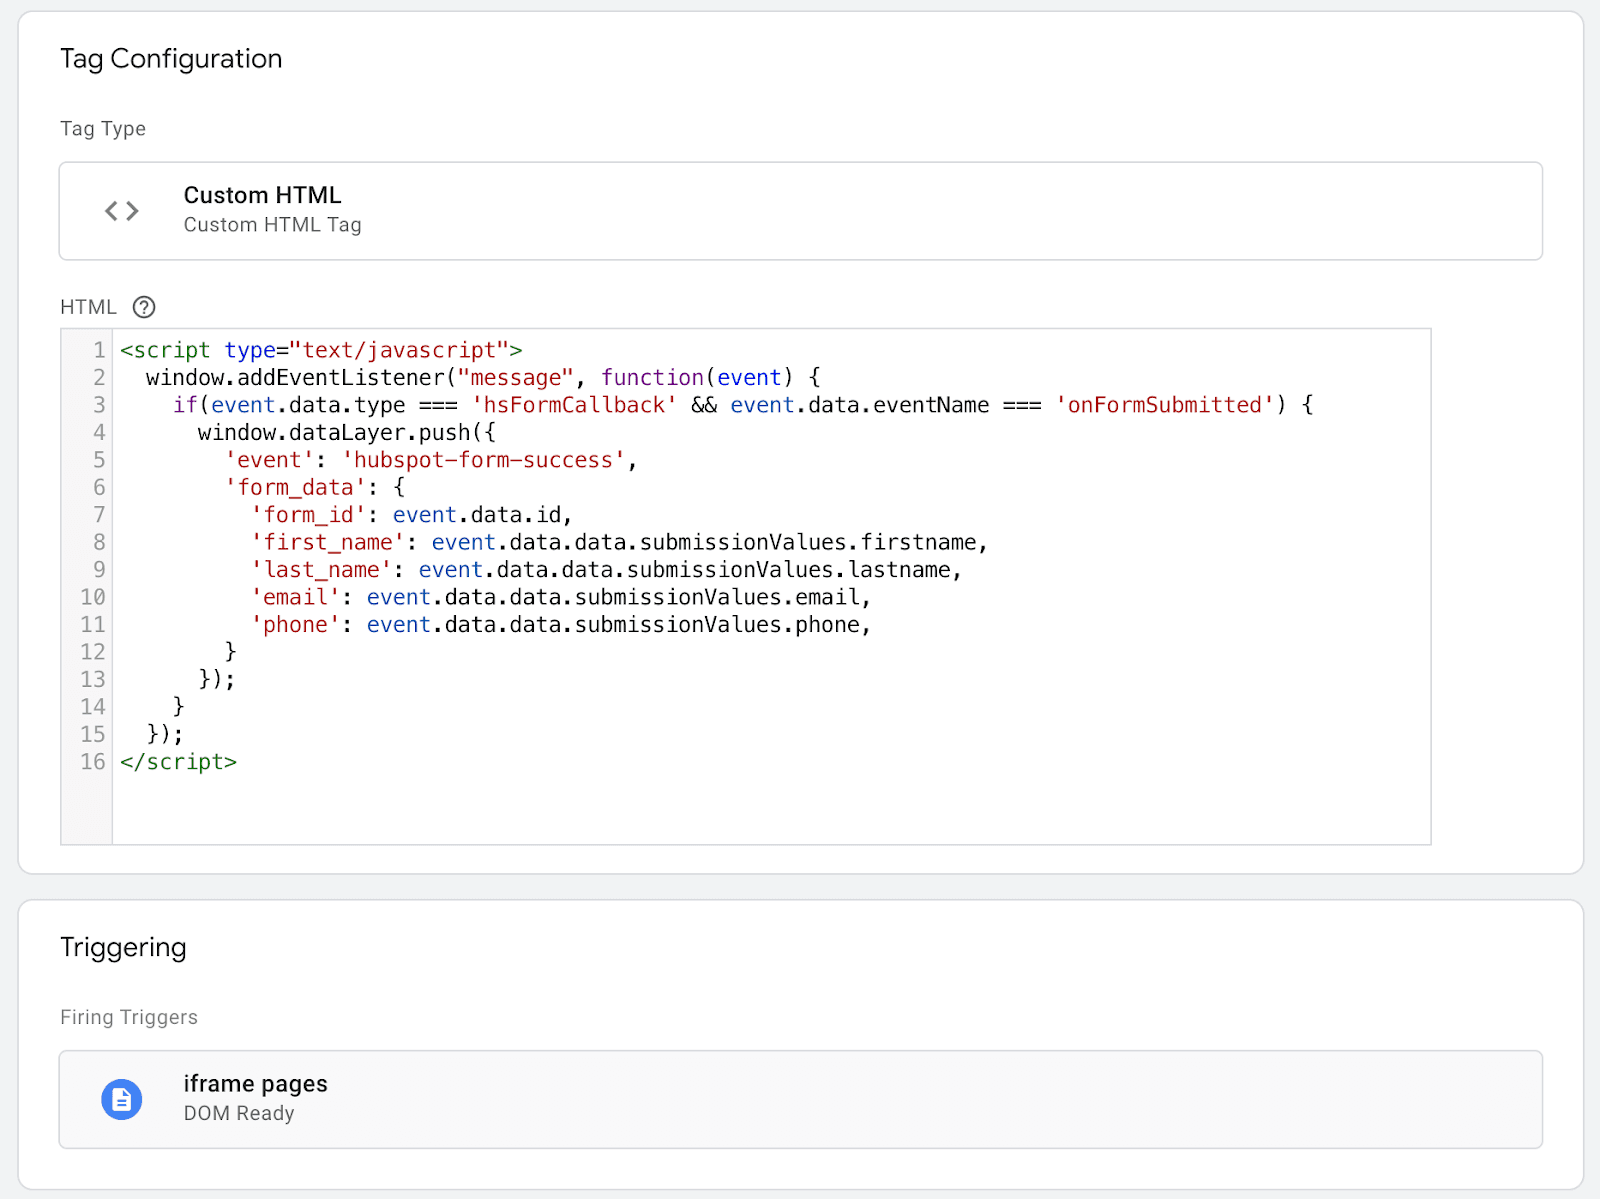Click the question mark beside HTML label
This screenshot has width=1600, height=1199.
coord(144,307)
